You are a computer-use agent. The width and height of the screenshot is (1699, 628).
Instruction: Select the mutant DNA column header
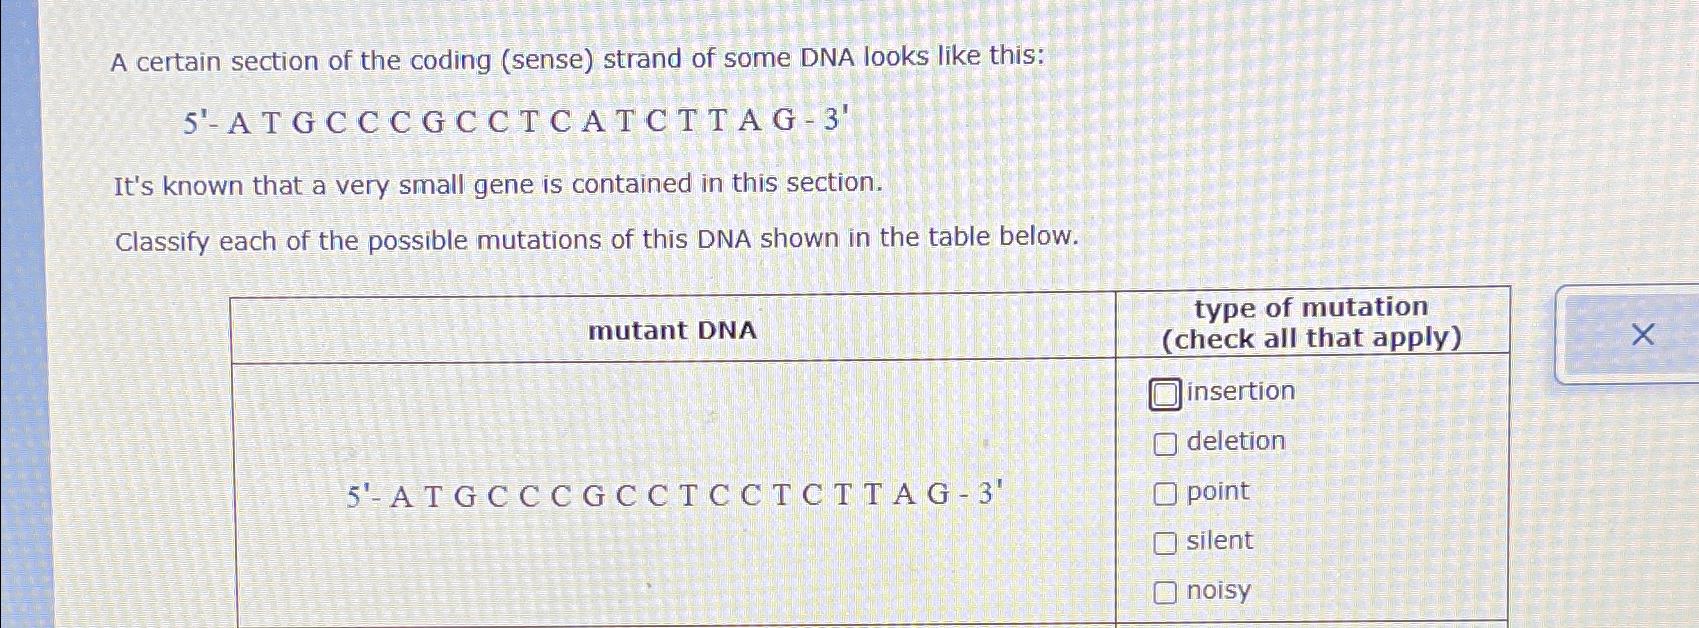coord(672,330)
